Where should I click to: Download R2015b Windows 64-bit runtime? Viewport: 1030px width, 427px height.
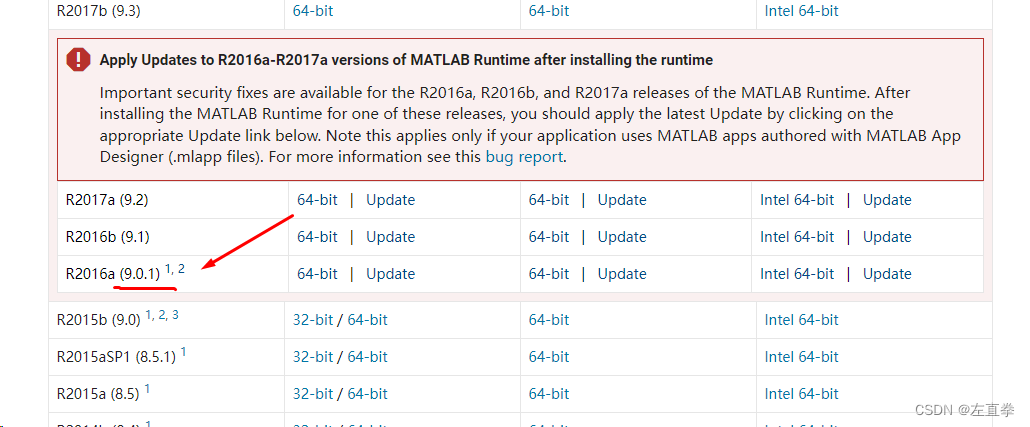(x=367, y=320)
